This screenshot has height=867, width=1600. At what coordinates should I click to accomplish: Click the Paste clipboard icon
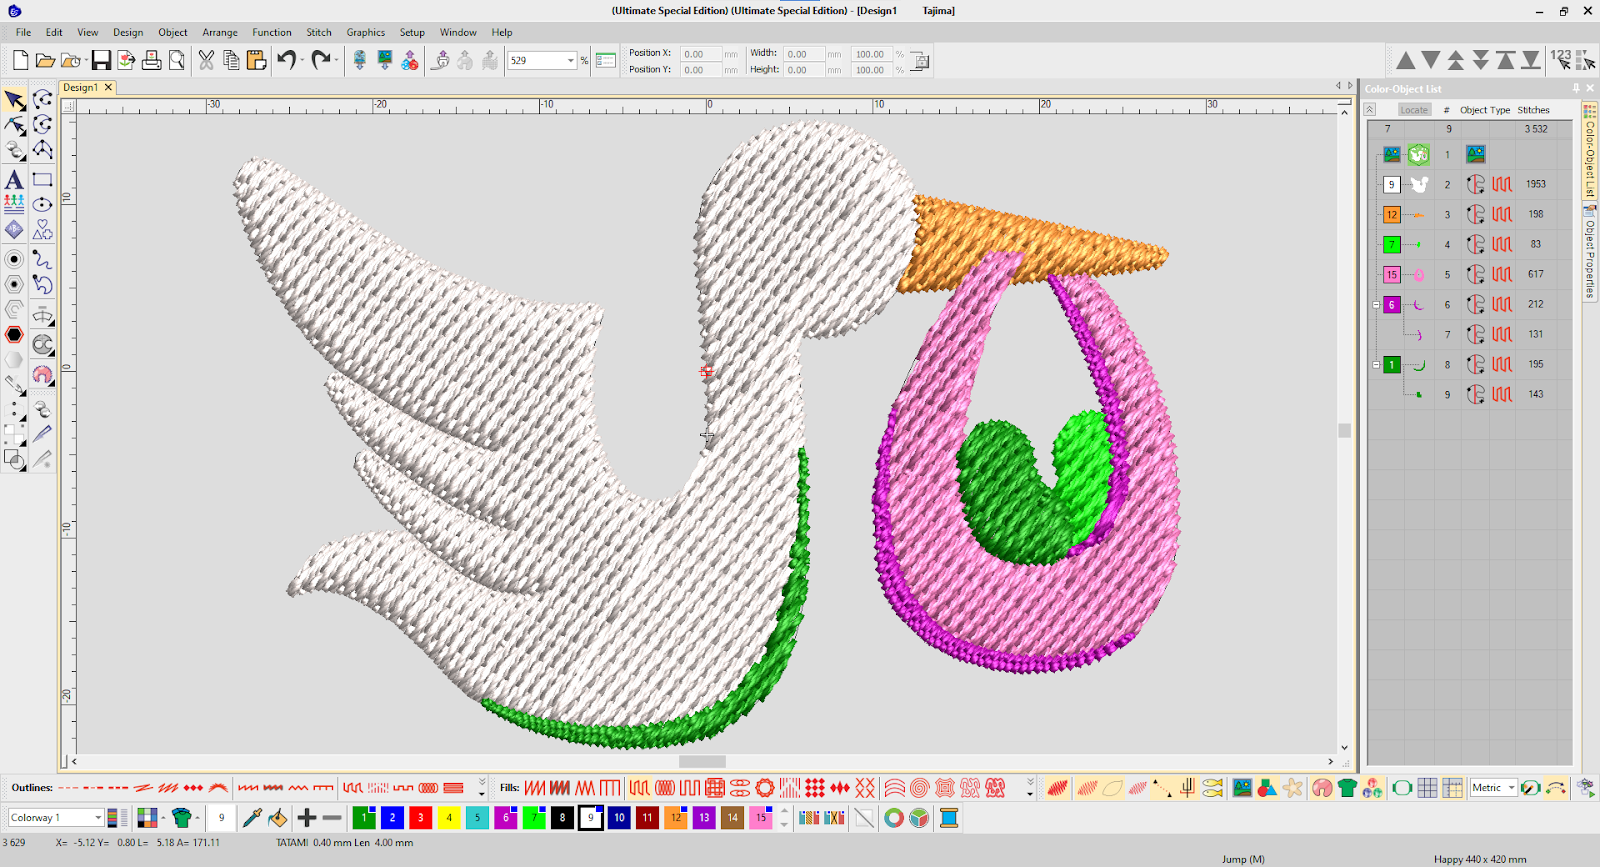[x=256, y=61]
